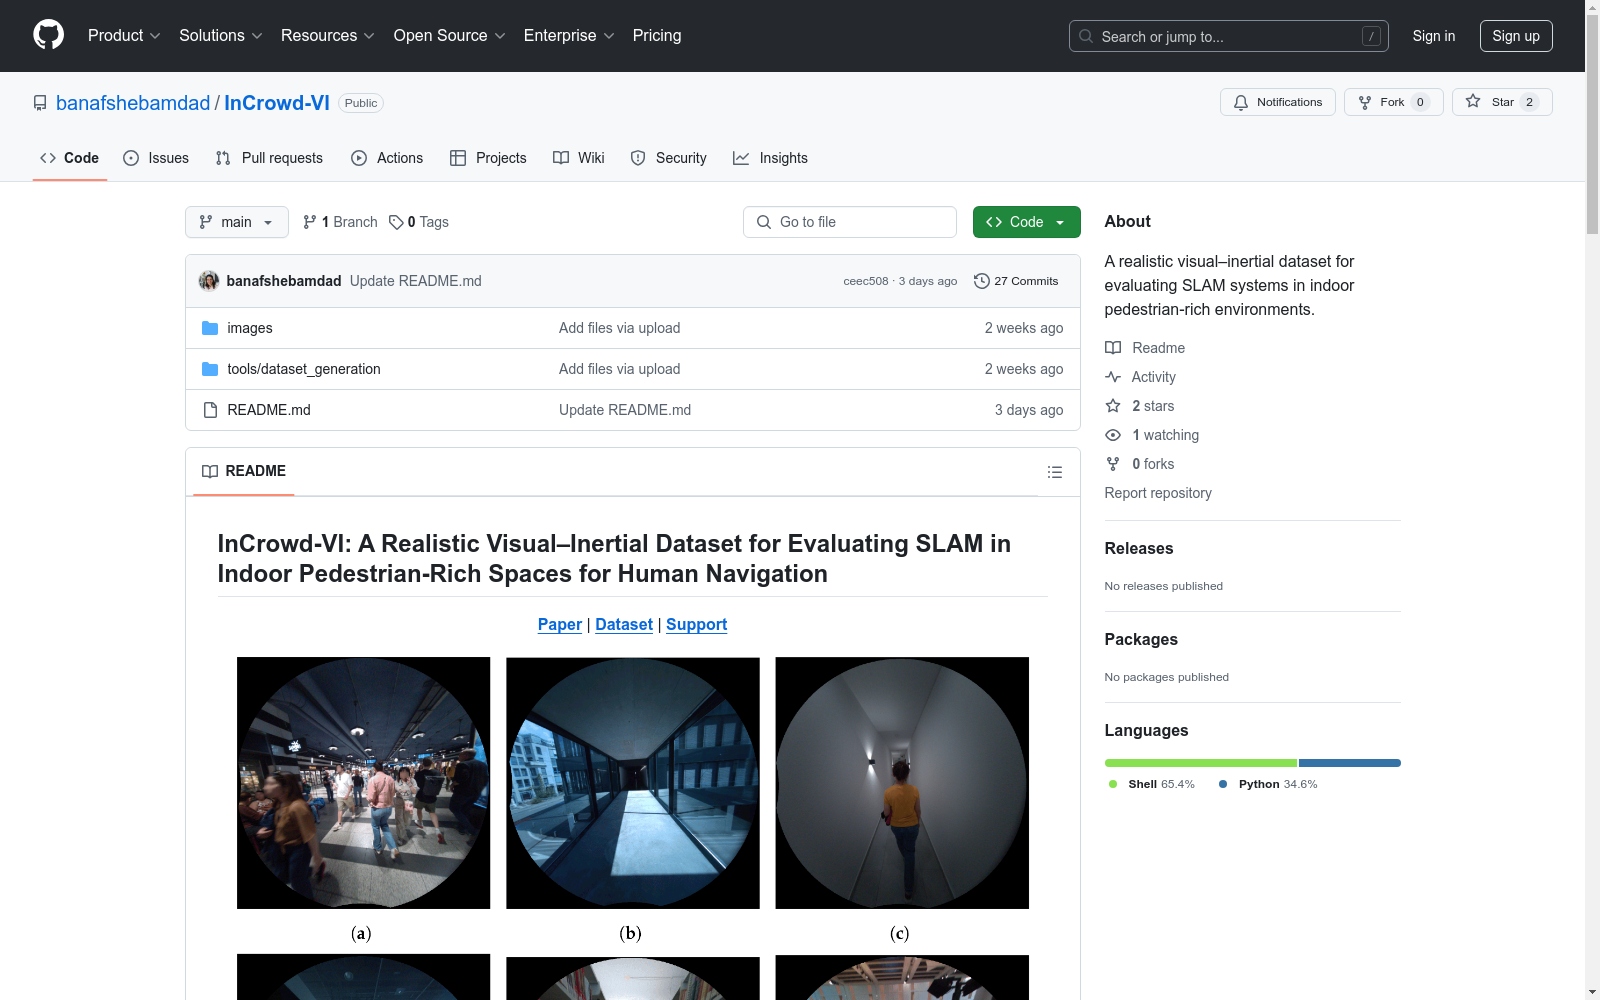
Task: Click the pulse icon beside Activity
Action: point(1113,377)
